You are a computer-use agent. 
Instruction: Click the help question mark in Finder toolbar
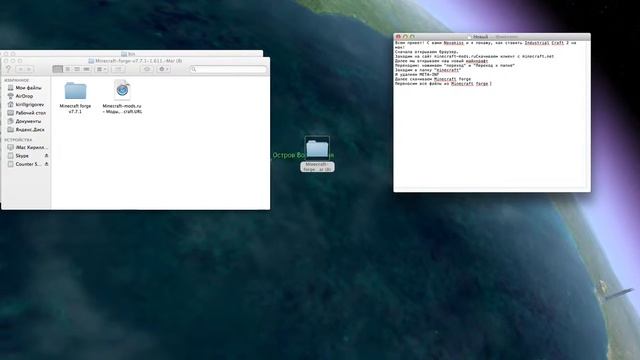click(x=8, y=69)
